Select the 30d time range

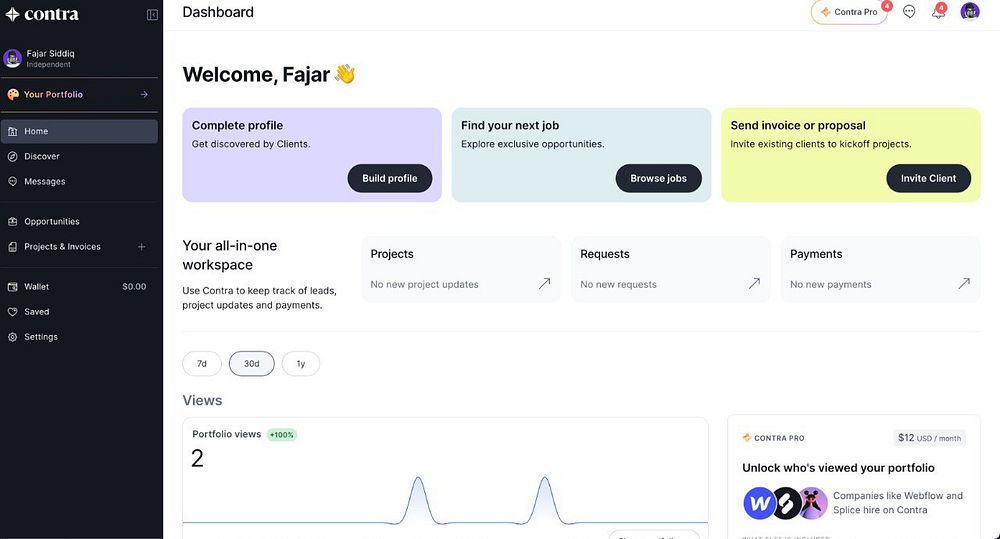tap(251, 364)
